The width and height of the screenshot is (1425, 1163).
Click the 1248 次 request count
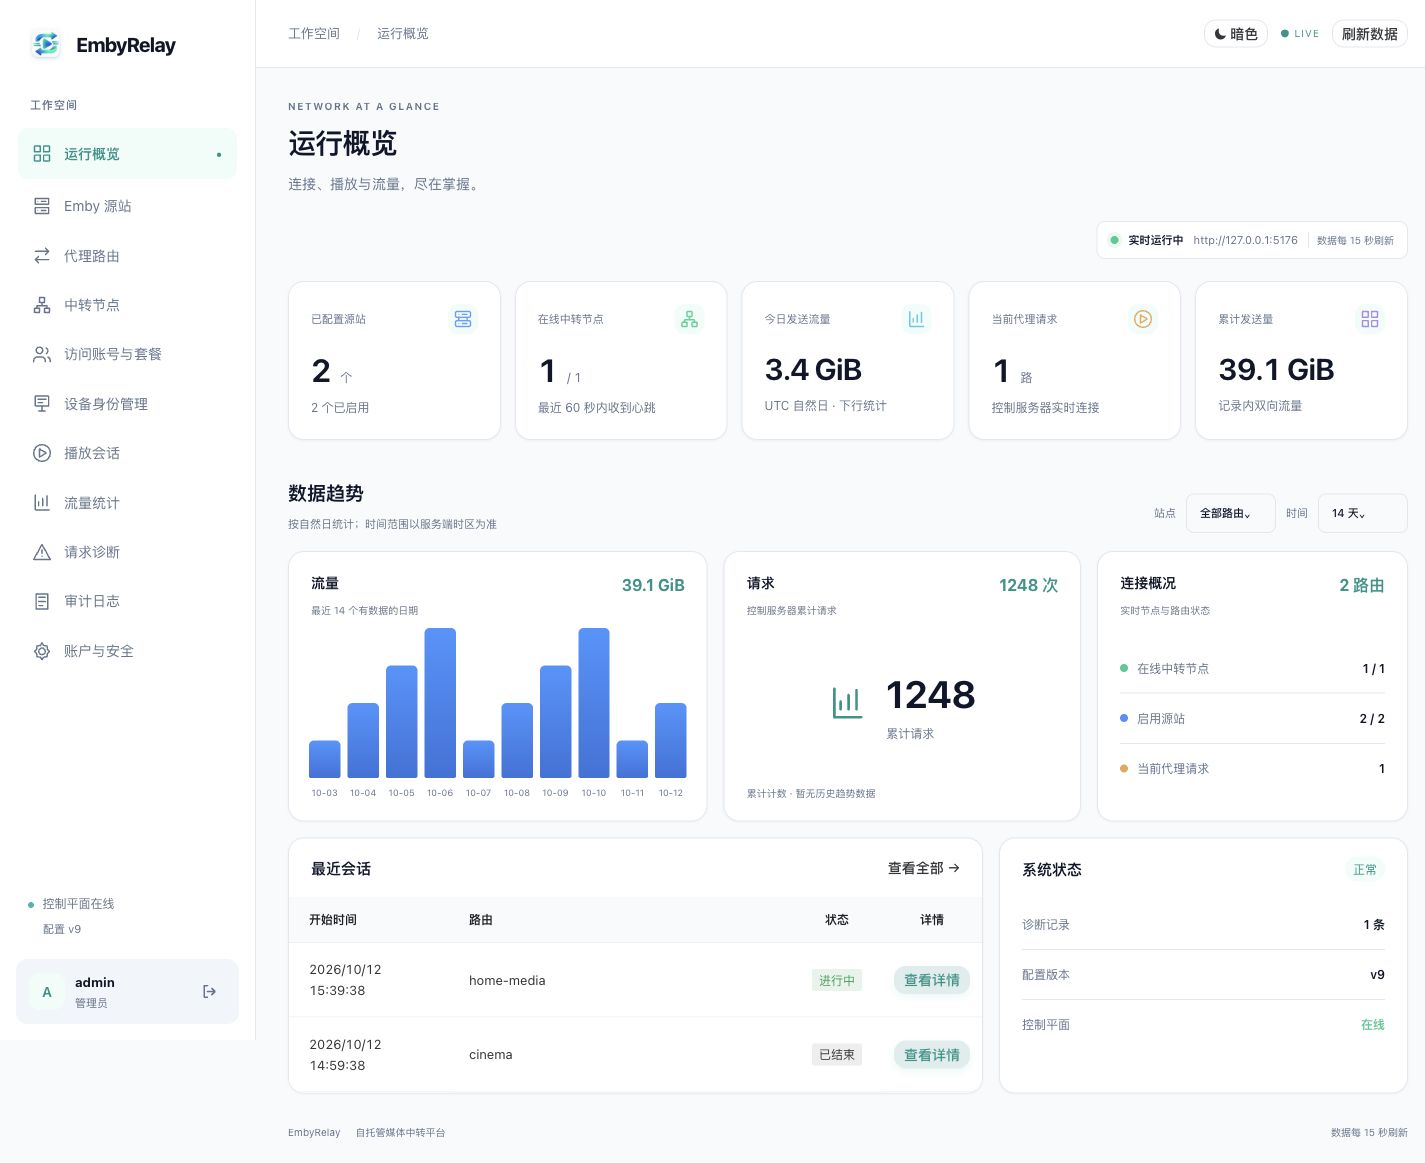point(1028,585)
